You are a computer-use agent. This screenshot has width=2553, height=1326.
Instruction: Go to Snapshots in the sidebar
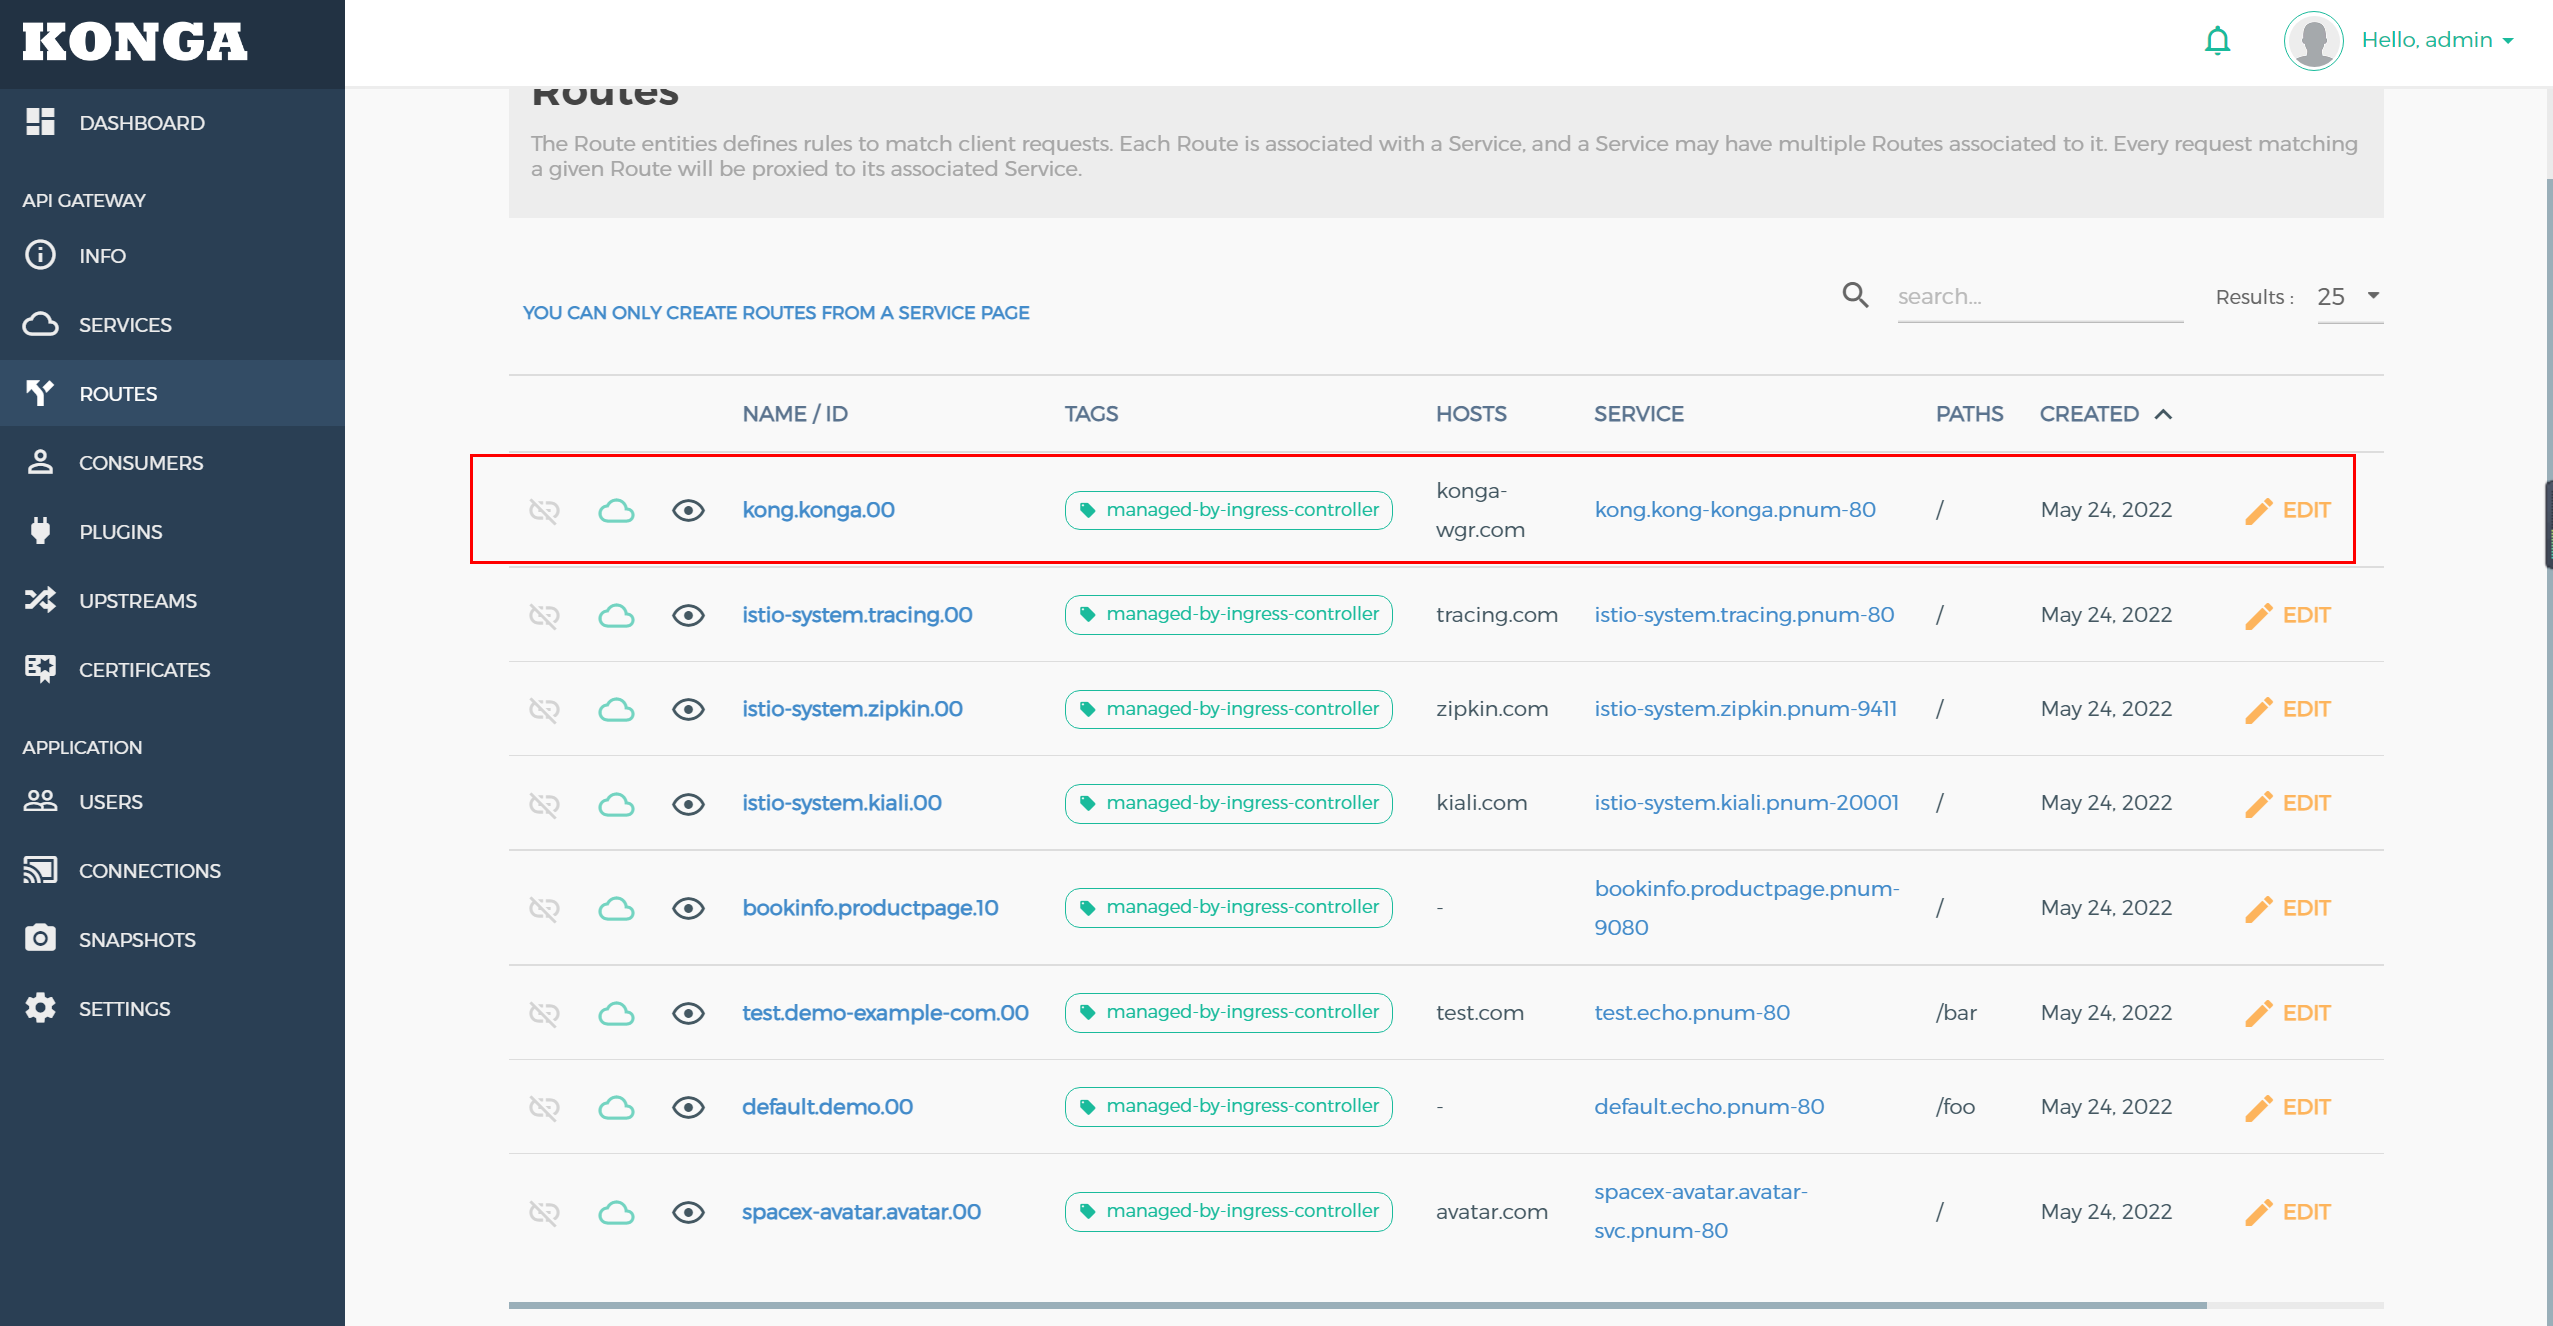tap(137, 940)
